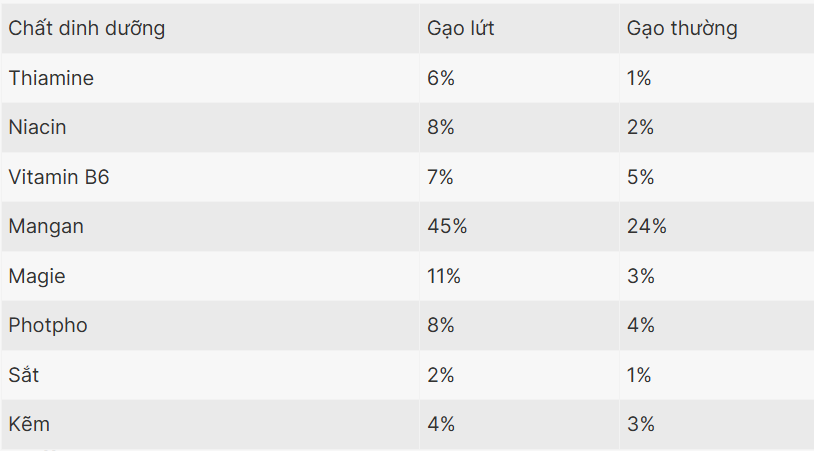Viewport: 814px width, 451px height.
Task: Click the 45% Mangan value for Gạo lứt
Action: coord(447,227)
